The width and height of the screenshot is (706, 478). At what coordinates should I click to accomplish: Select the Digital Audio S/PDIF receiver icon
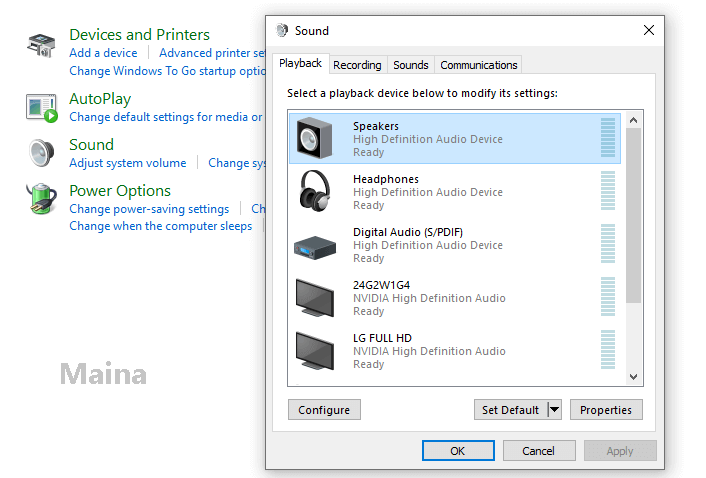pos(315,248)
